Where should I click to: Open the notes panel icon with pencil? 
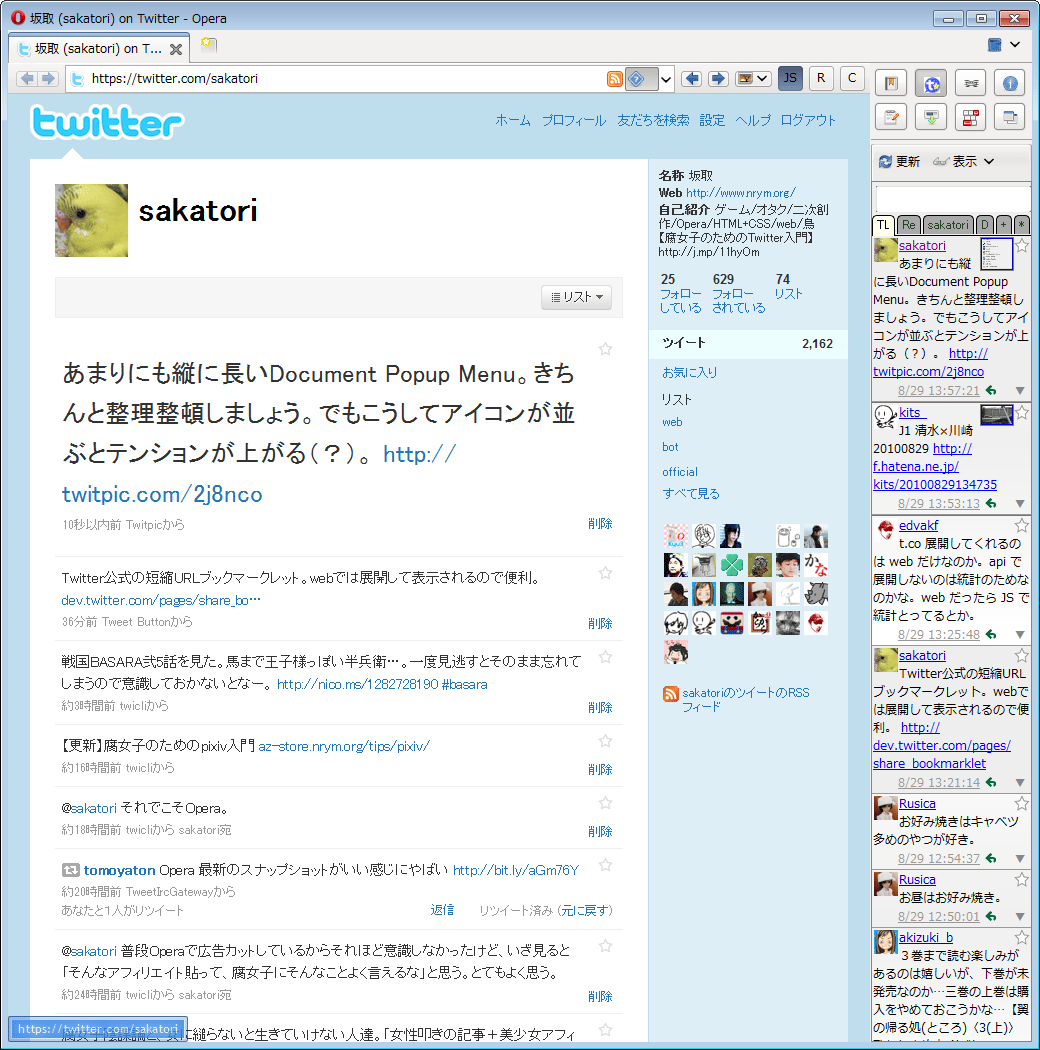click(x=891, y=117)
